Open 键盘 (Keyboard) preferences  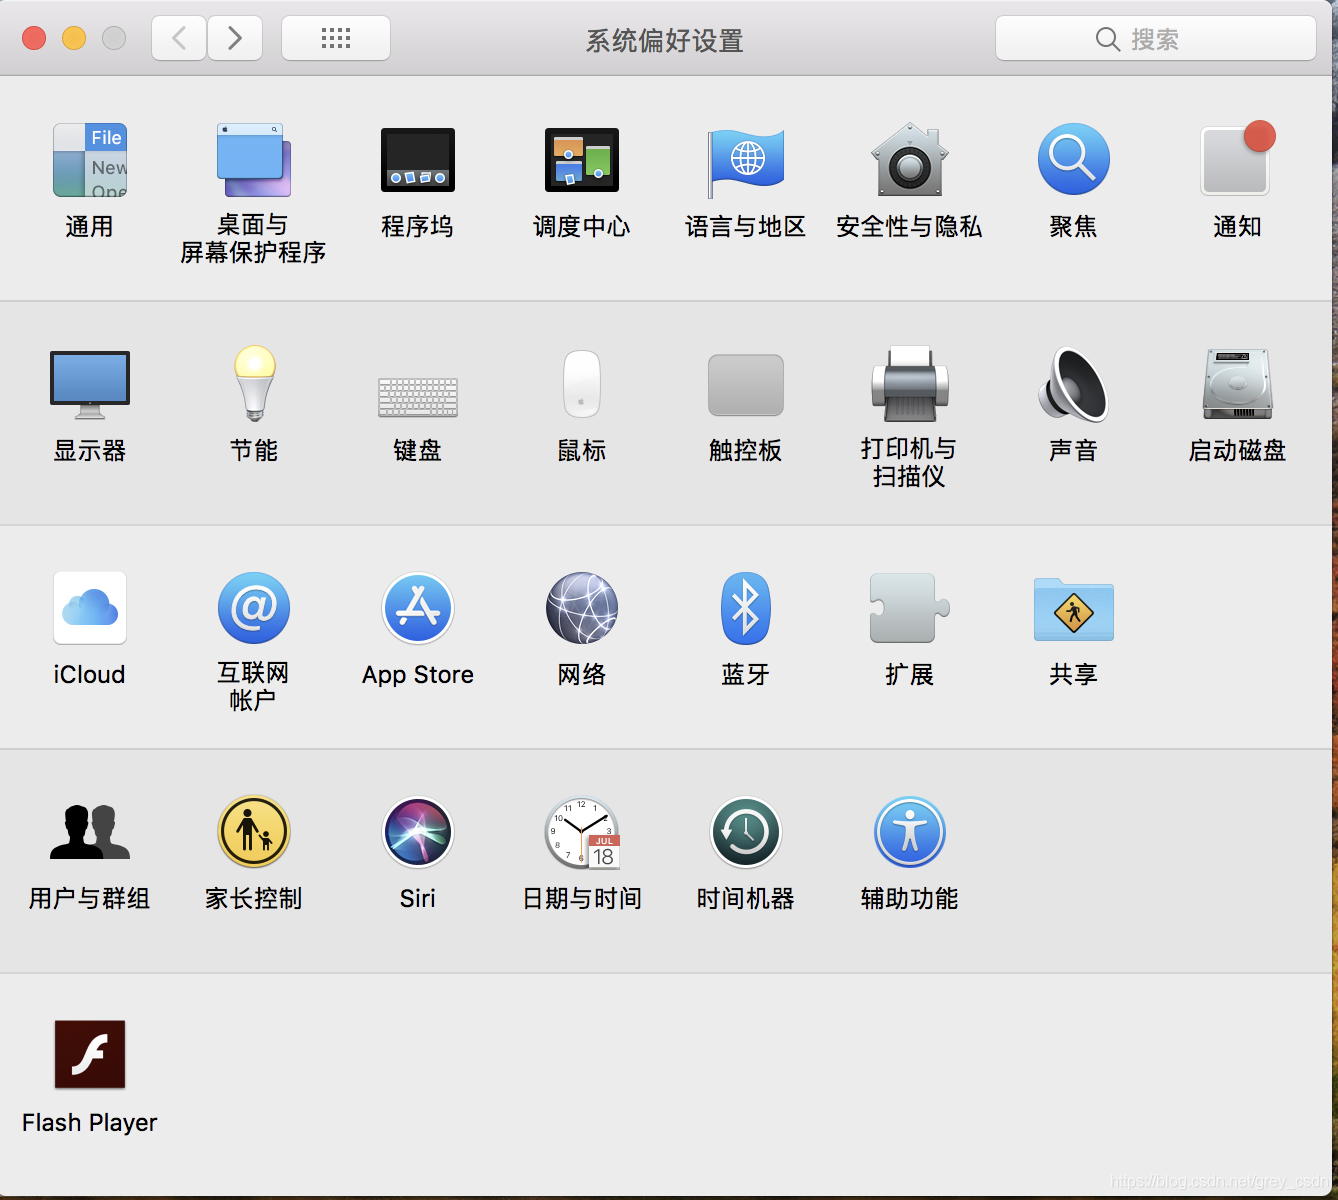click(418, 397)
